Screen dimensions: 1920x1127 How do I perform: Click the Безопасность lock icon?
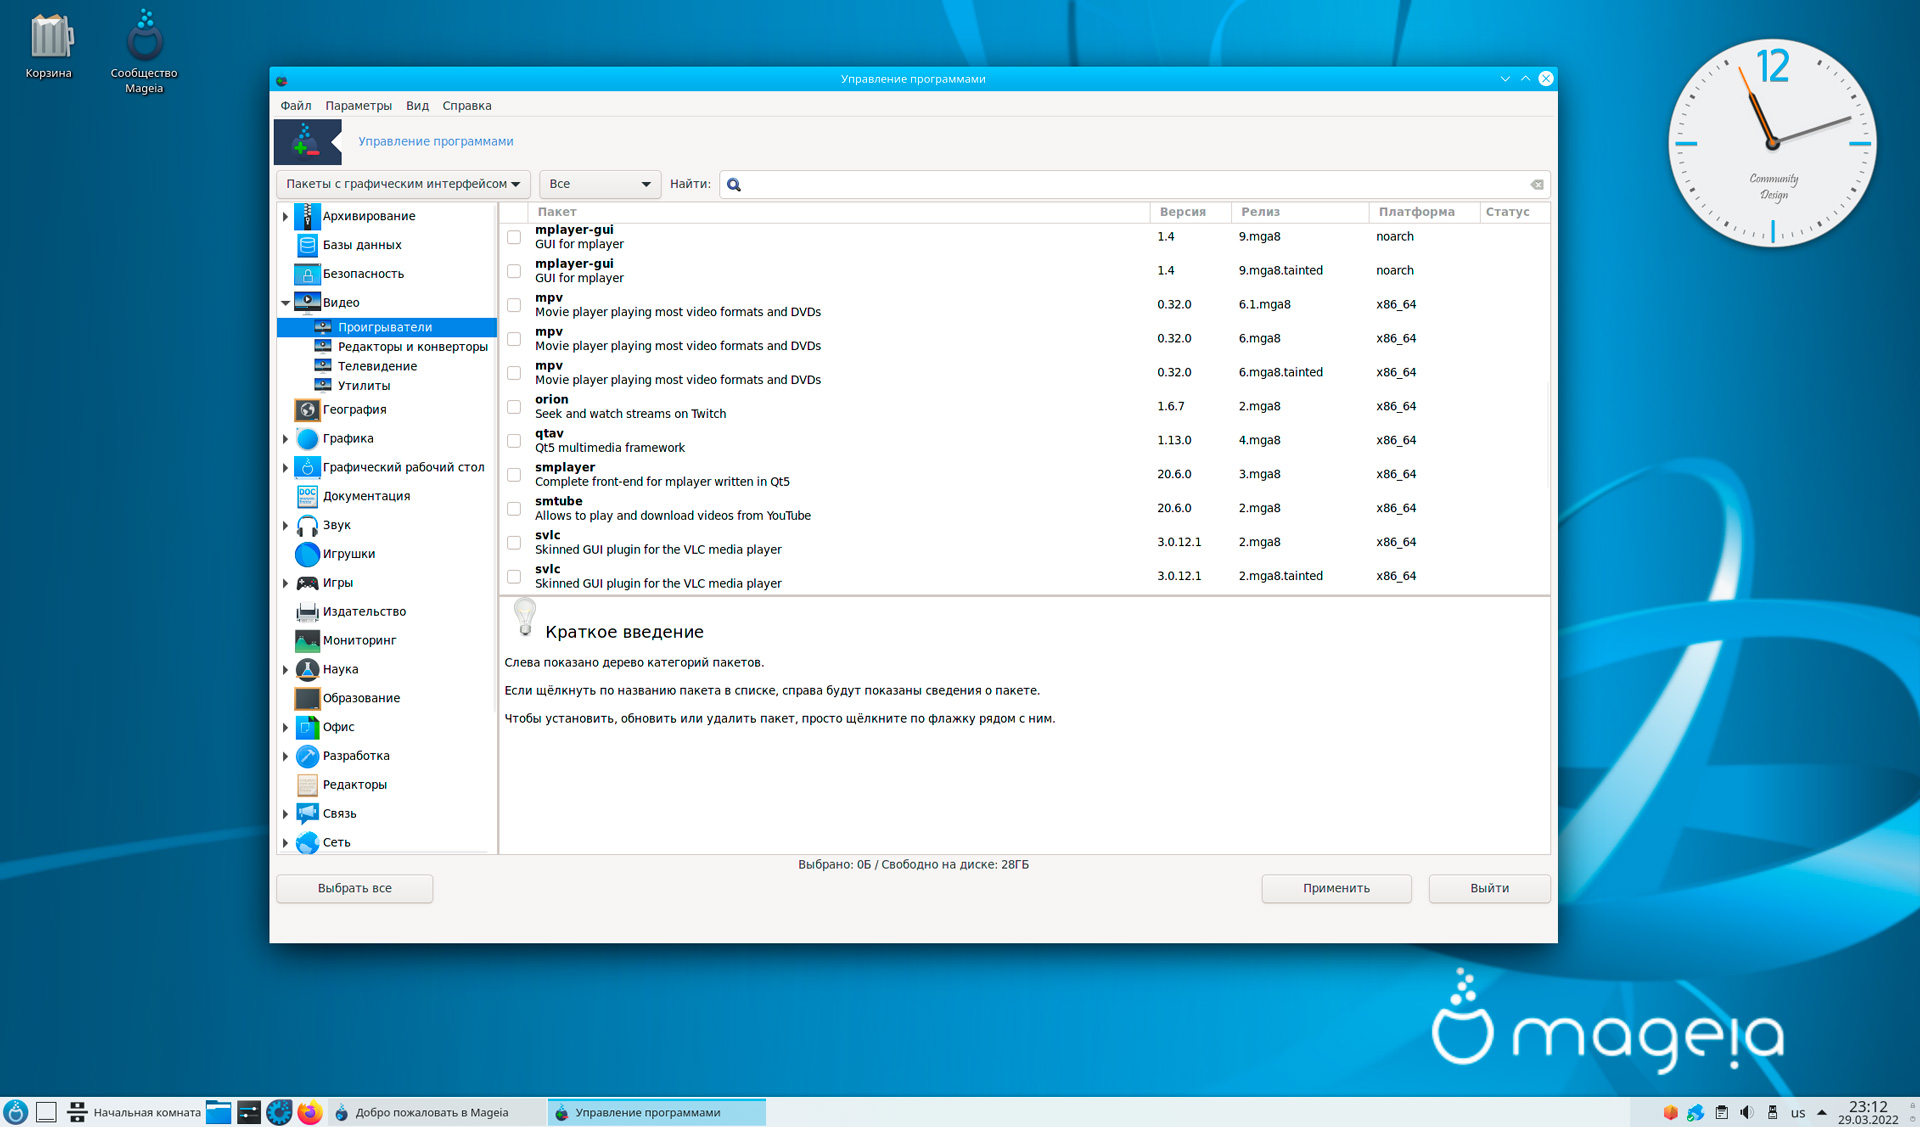[307, 274]
